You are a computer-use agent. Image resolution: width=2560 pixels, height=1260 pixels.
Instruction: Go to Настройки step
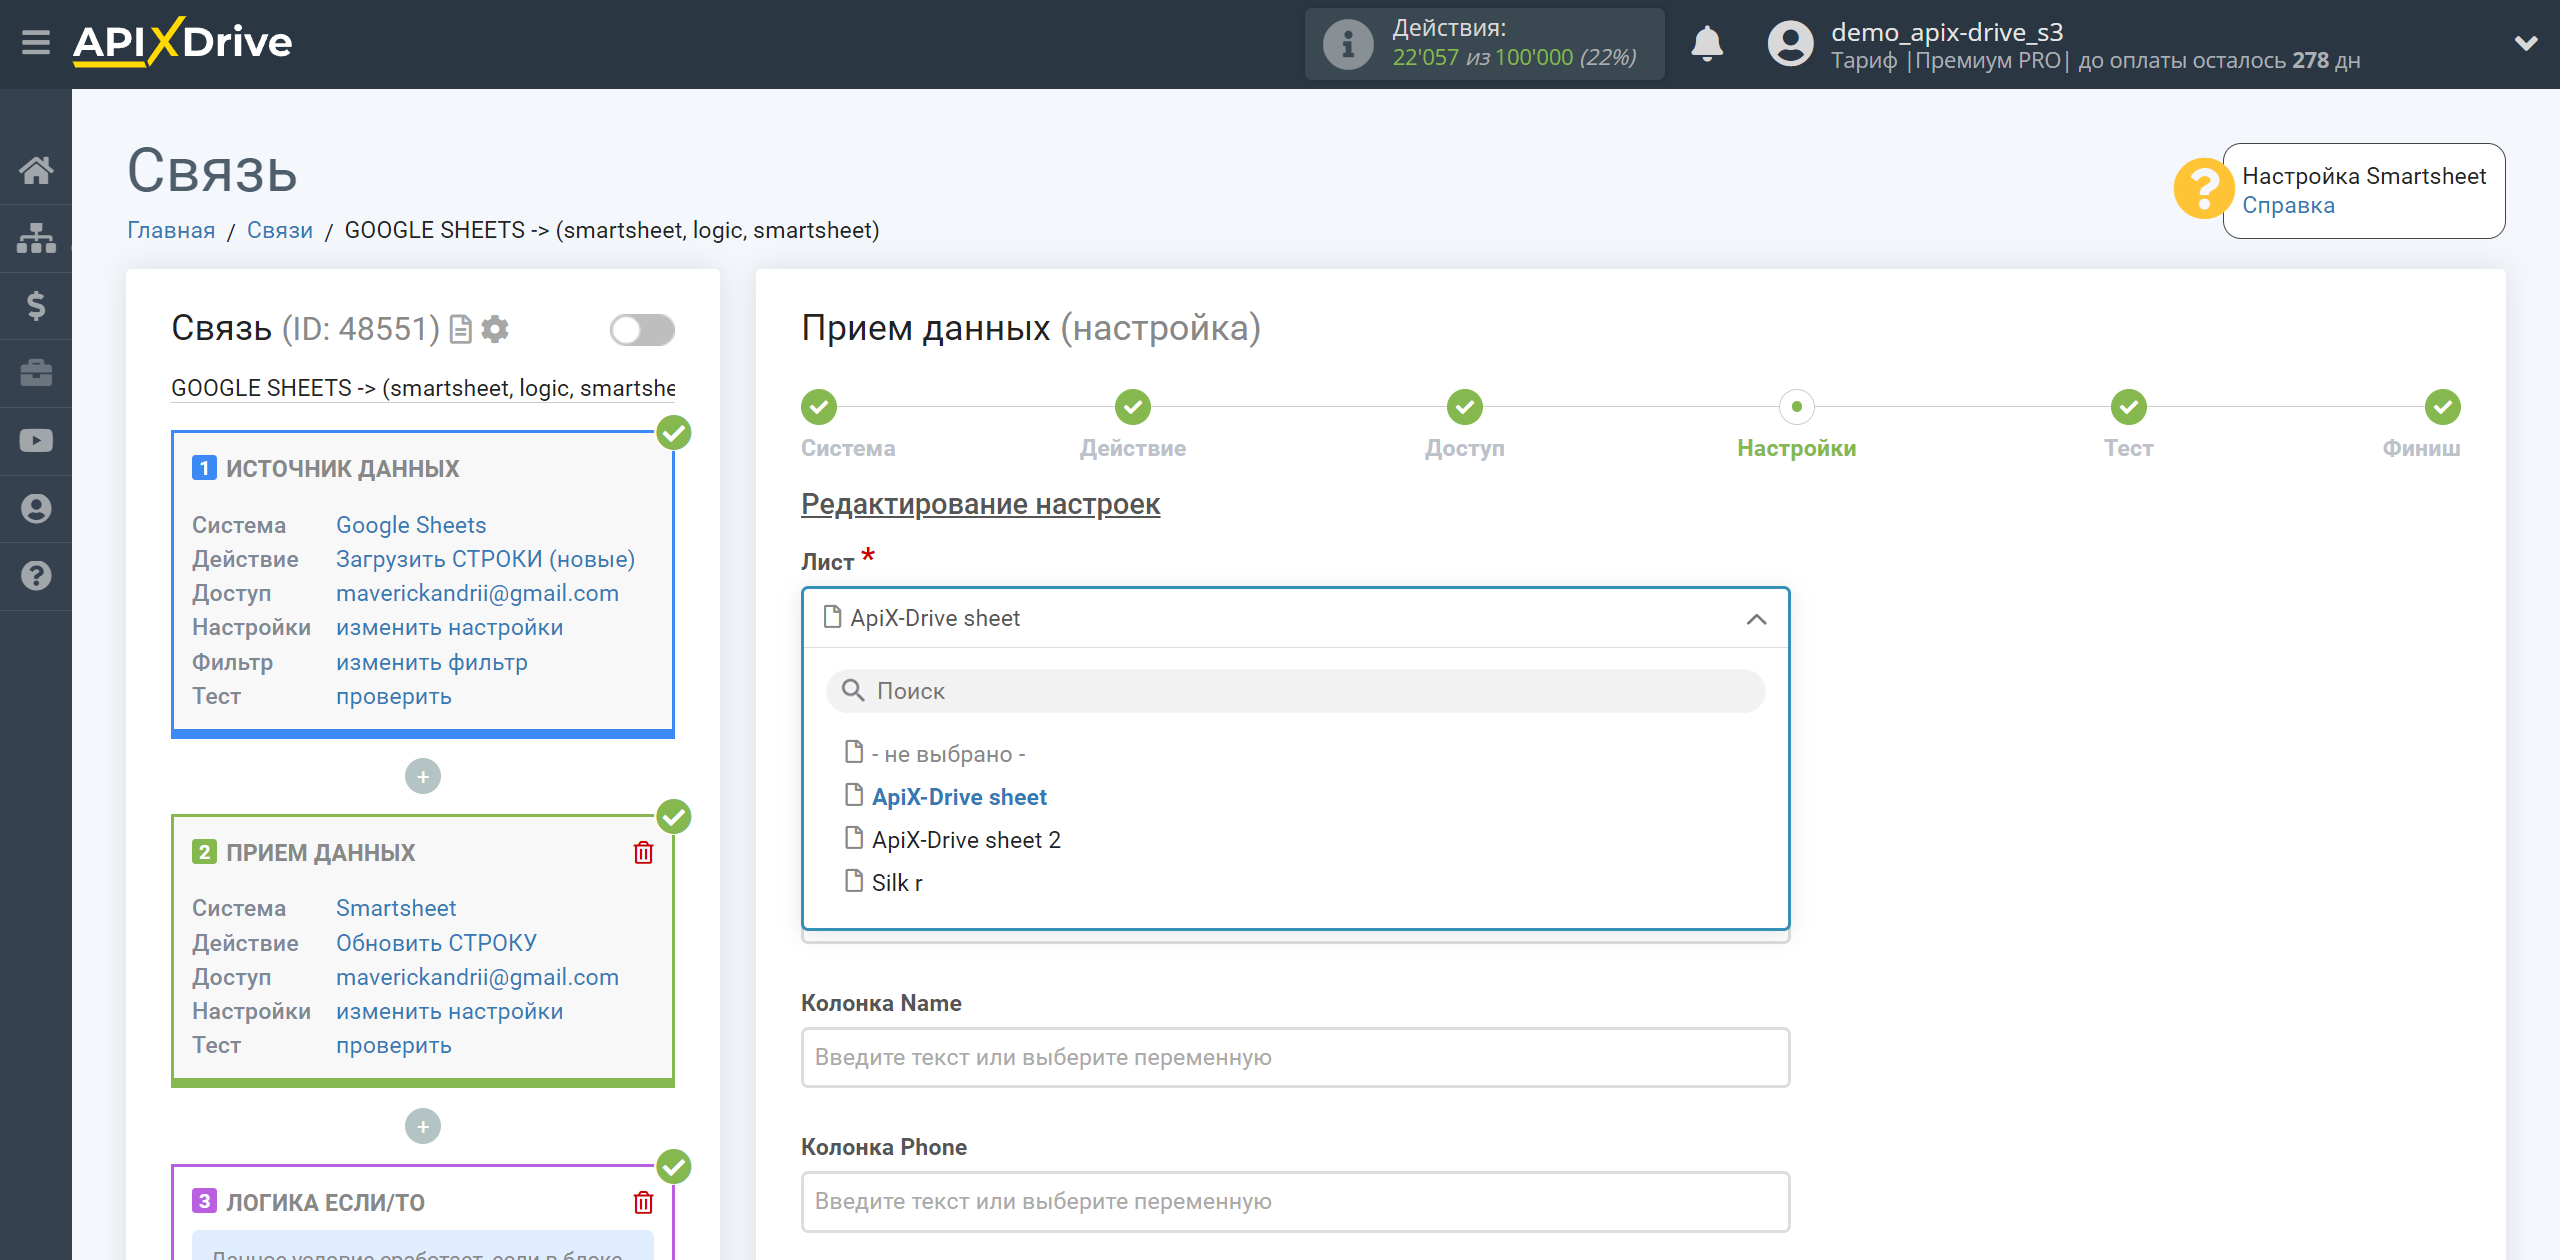[1797, 407]
